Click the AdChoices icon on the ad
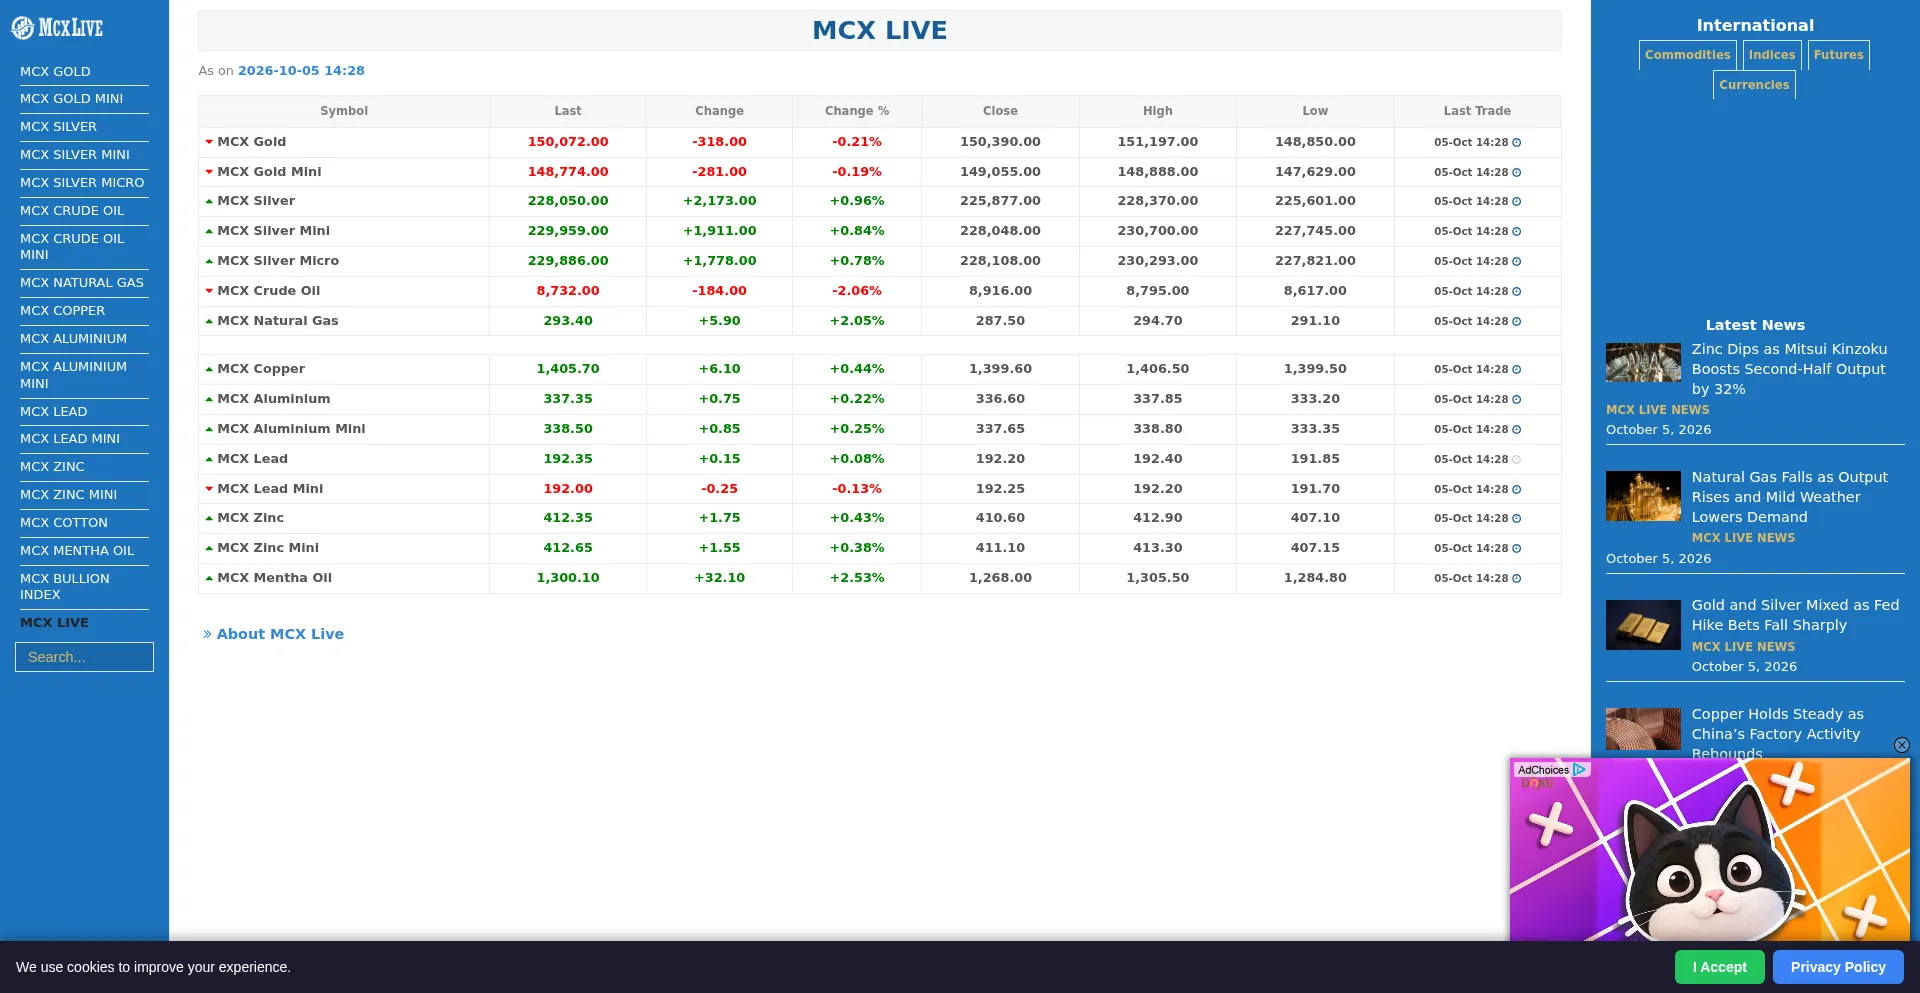Image resolution: width=1920 pixels, height=993 pixels. pyautogui.click(x=1579, y=770)
